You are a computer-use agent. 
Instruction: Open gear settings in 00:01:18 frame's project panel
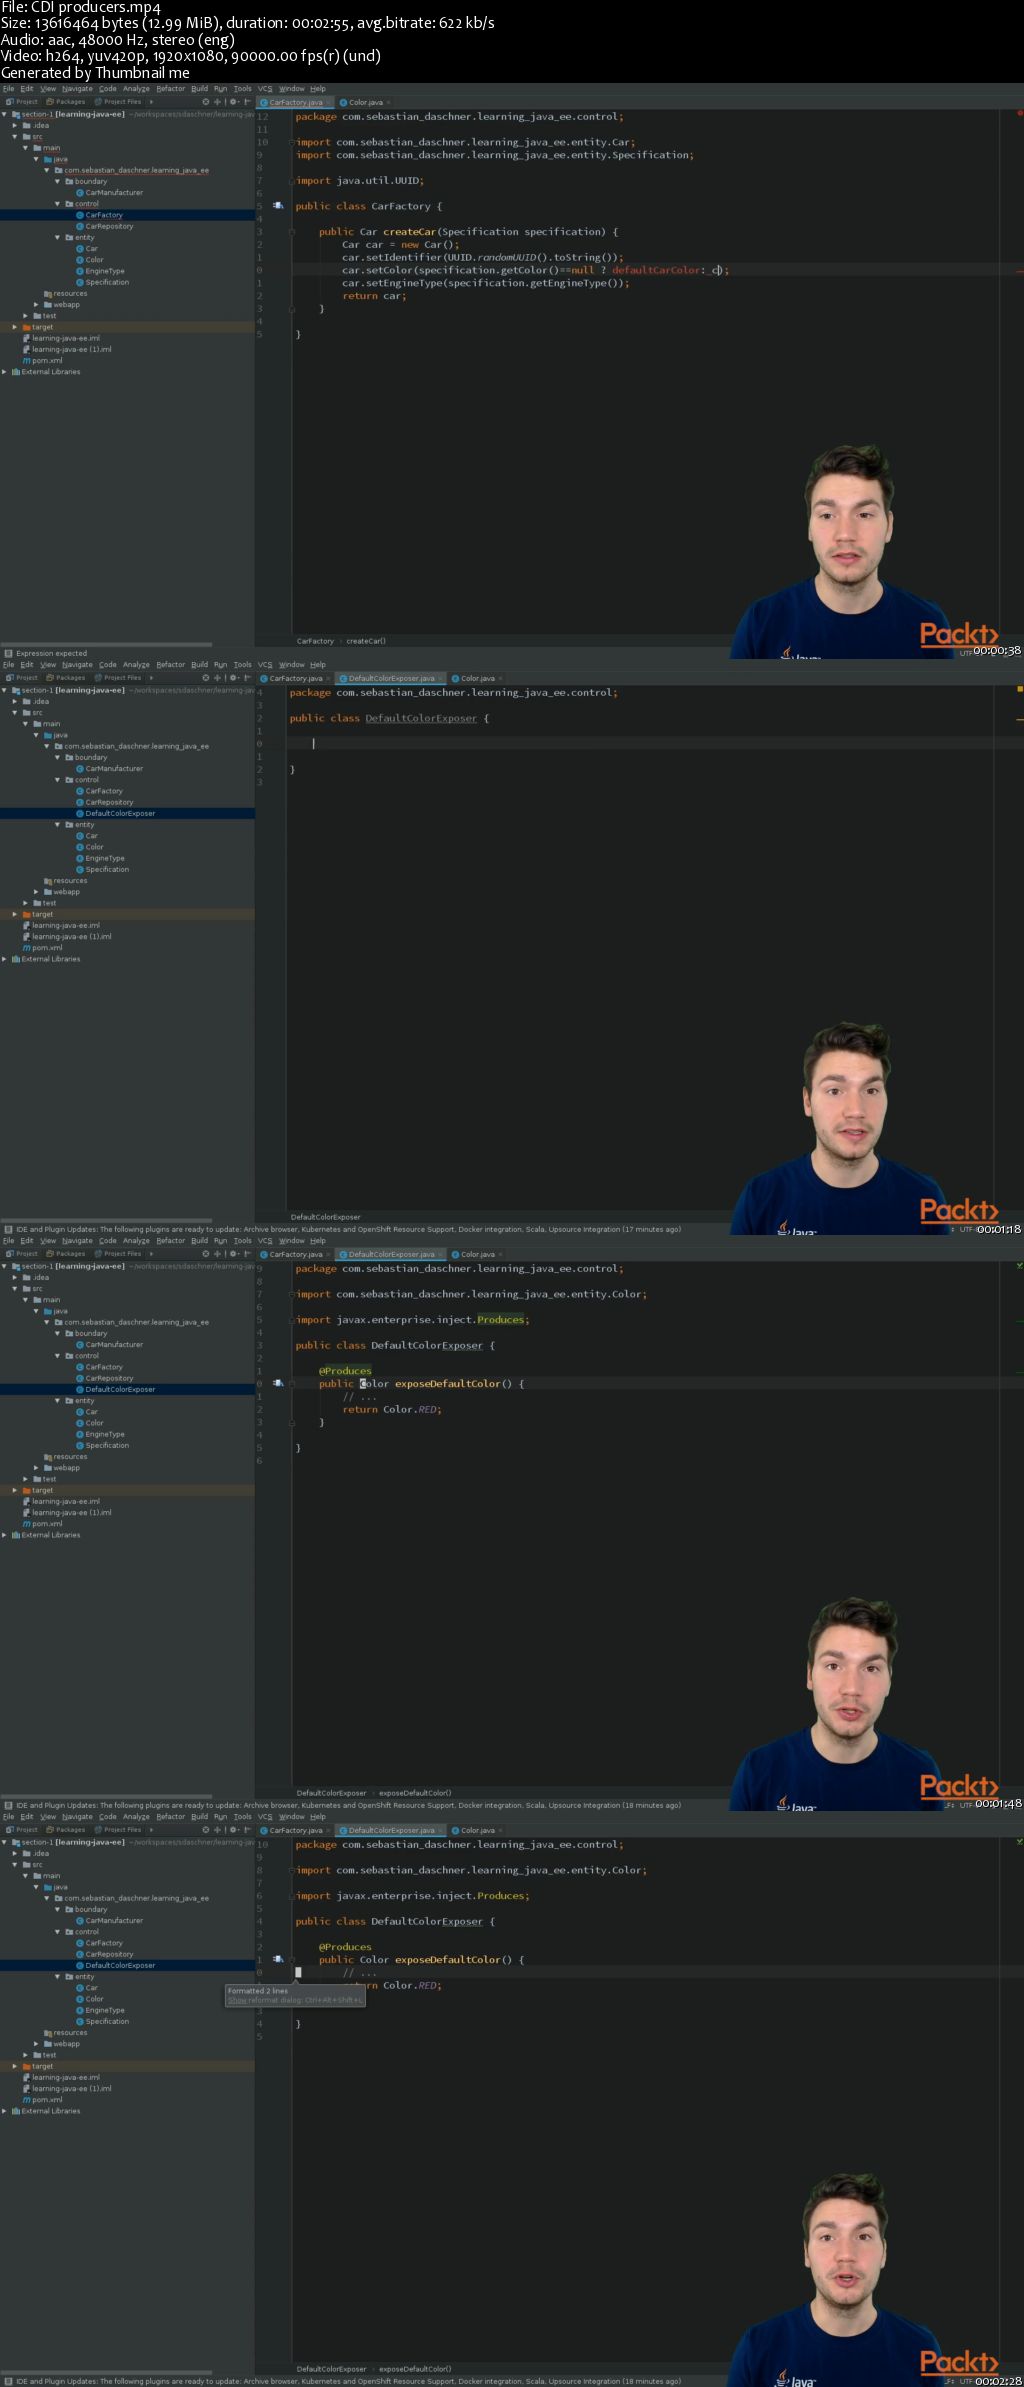tap(234, 678)
